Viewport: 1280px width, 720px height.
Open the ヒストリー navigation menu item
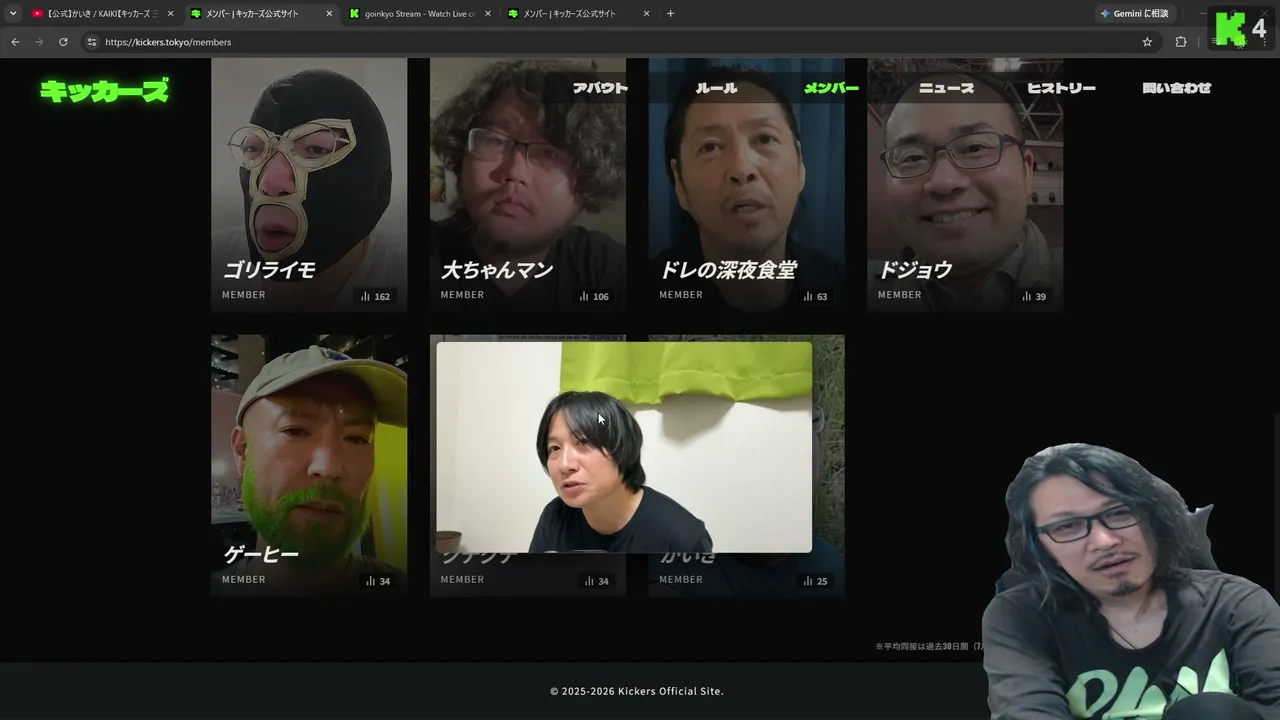pyautogui.click(x=1061, y=88)
